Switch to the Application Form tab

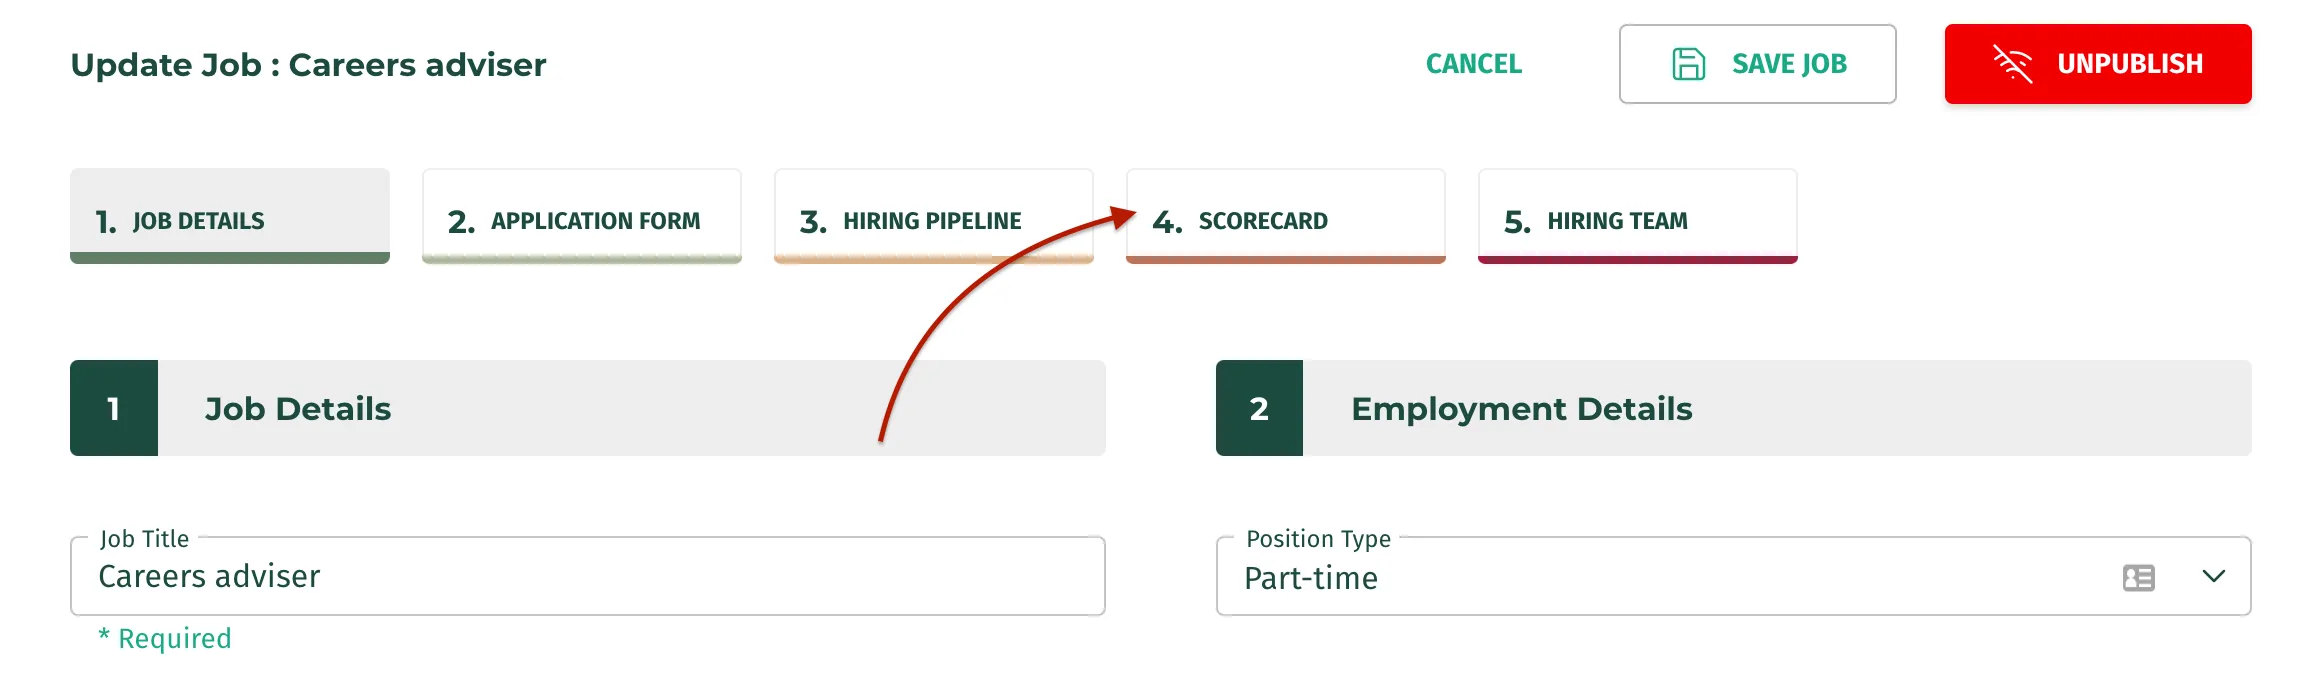[582, 216]
